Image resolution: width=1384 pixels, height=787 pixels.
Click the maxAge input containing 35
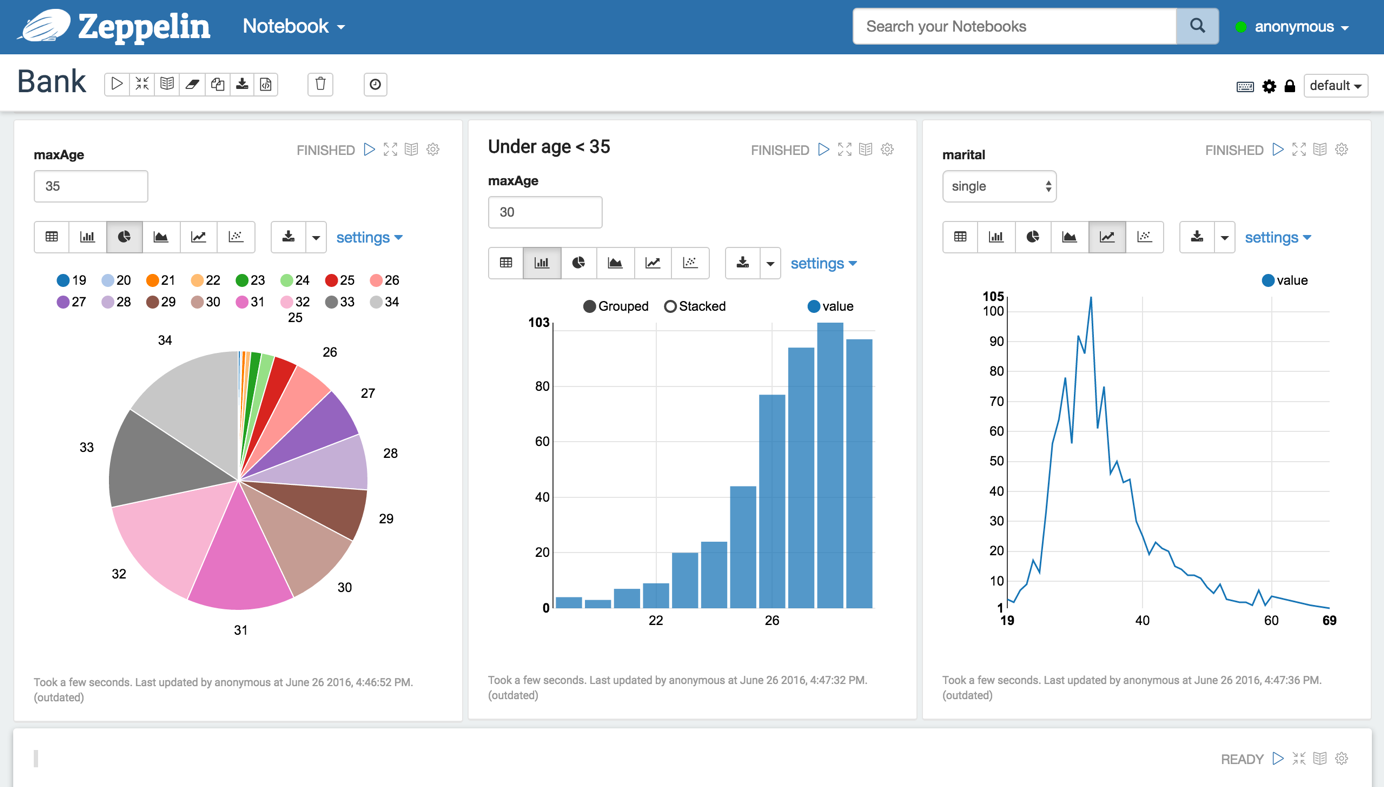coord(91,186)
